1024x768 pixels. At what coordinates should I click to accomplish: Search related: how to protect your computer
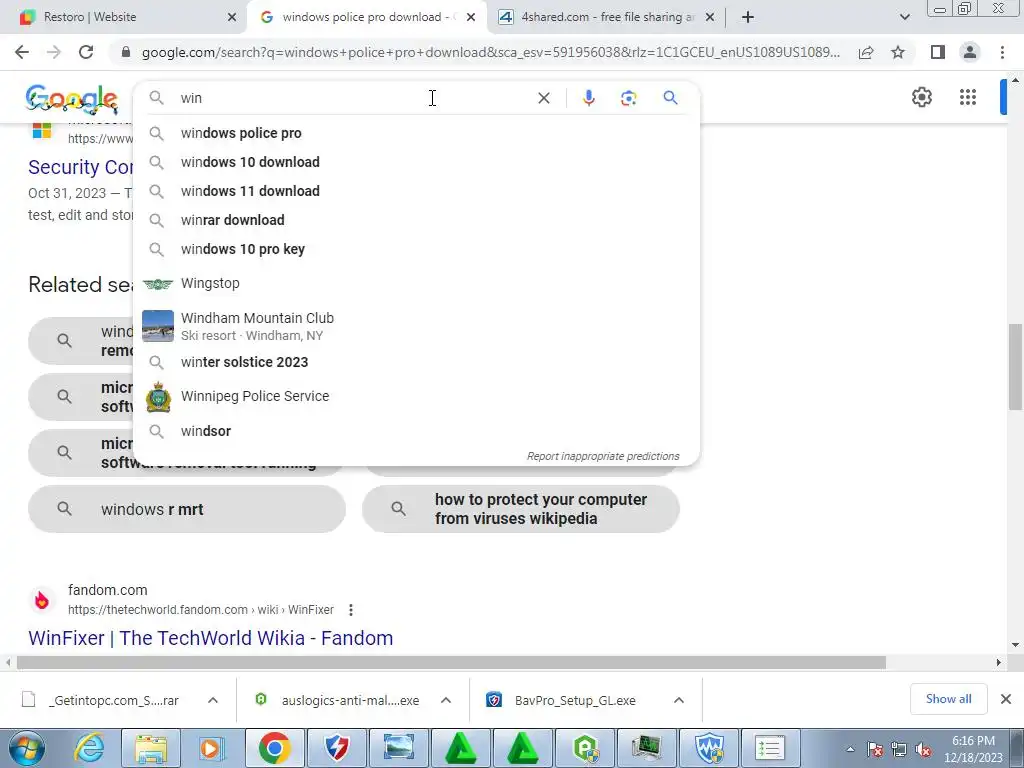point(520,509)
